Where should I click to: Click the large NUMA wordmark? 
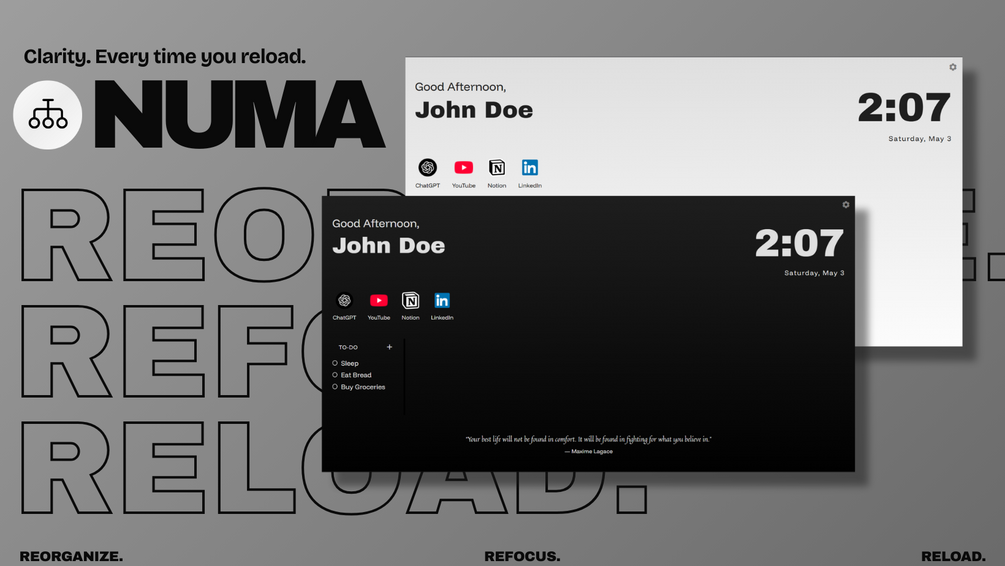[x=240, y=114]
